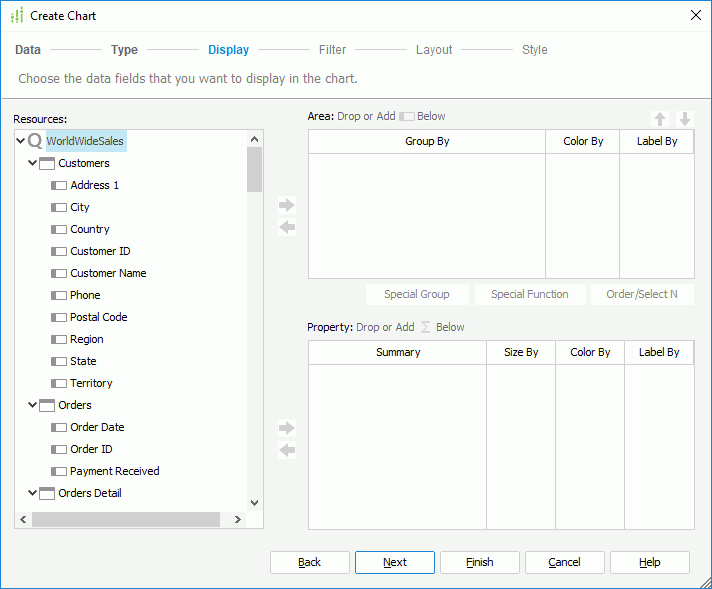Image resolution: width=712 pixels, height=589 pixels.
Task: Click the Orders table icon
Action: pyautogui.click(x=47, y=405)
